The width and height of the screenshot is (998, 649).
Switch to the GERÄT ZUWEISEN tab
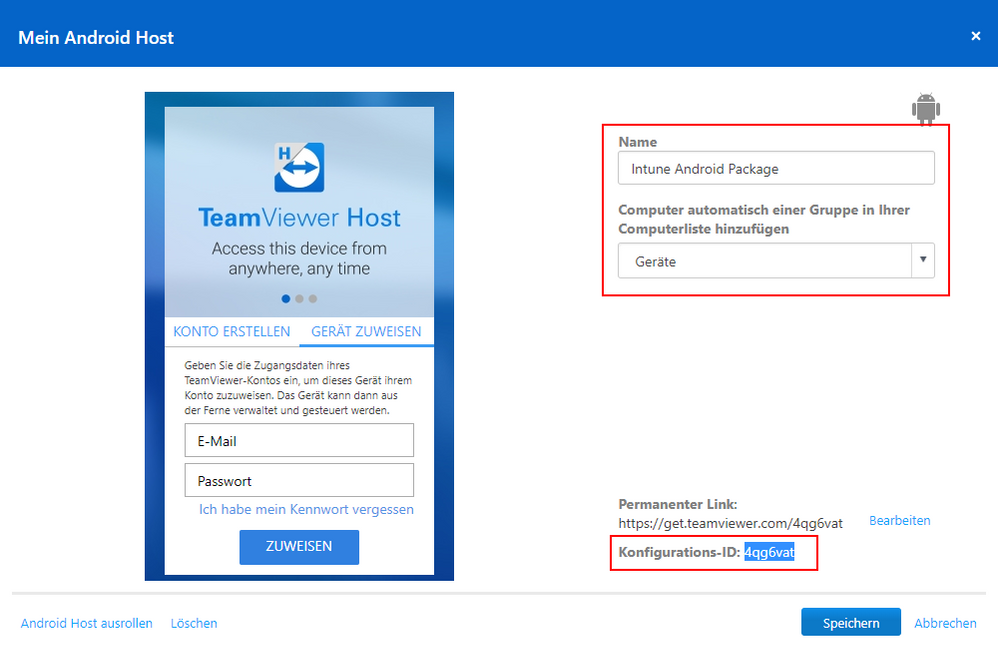pos(366,331)
